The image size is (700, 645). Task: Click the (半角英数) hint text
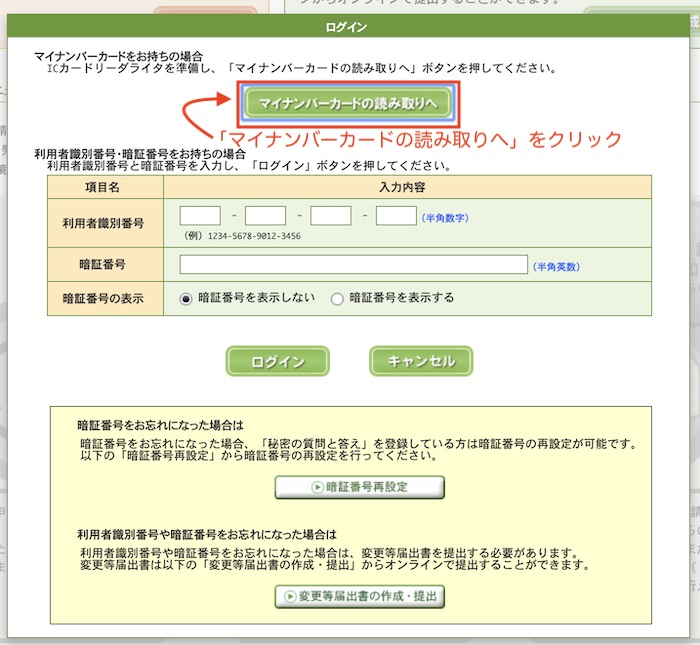[556, 266]
